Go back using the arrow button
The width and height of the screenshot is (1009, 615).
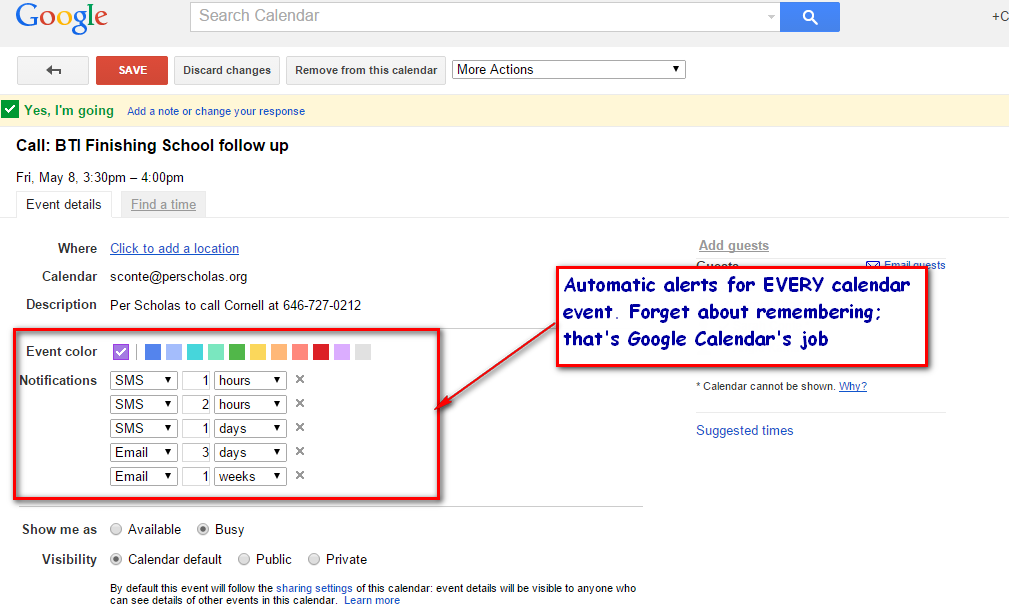tap(53, 70)
